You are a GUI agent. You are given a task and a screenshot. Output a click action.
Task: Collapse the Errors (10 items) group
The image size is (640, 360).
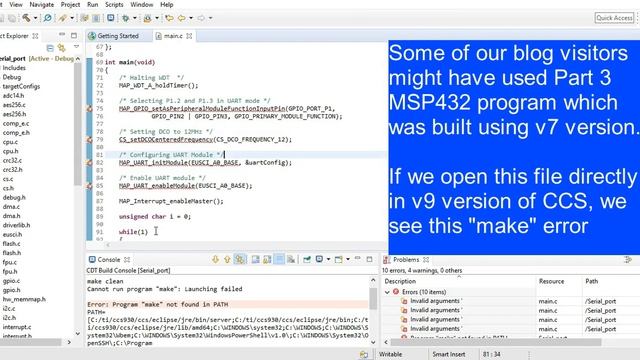coord(387,292)
